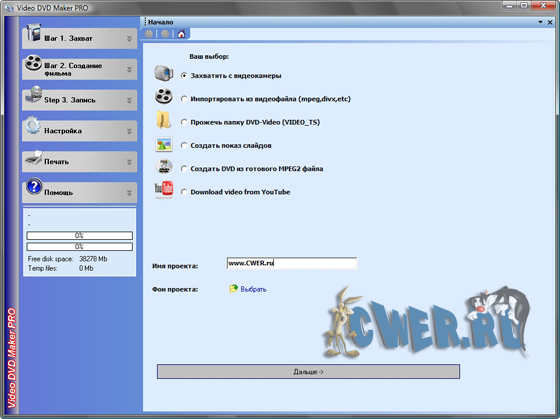Select Download video from YouTube radio button
This screenshot has height=419, width=560.
coord(184,192)
